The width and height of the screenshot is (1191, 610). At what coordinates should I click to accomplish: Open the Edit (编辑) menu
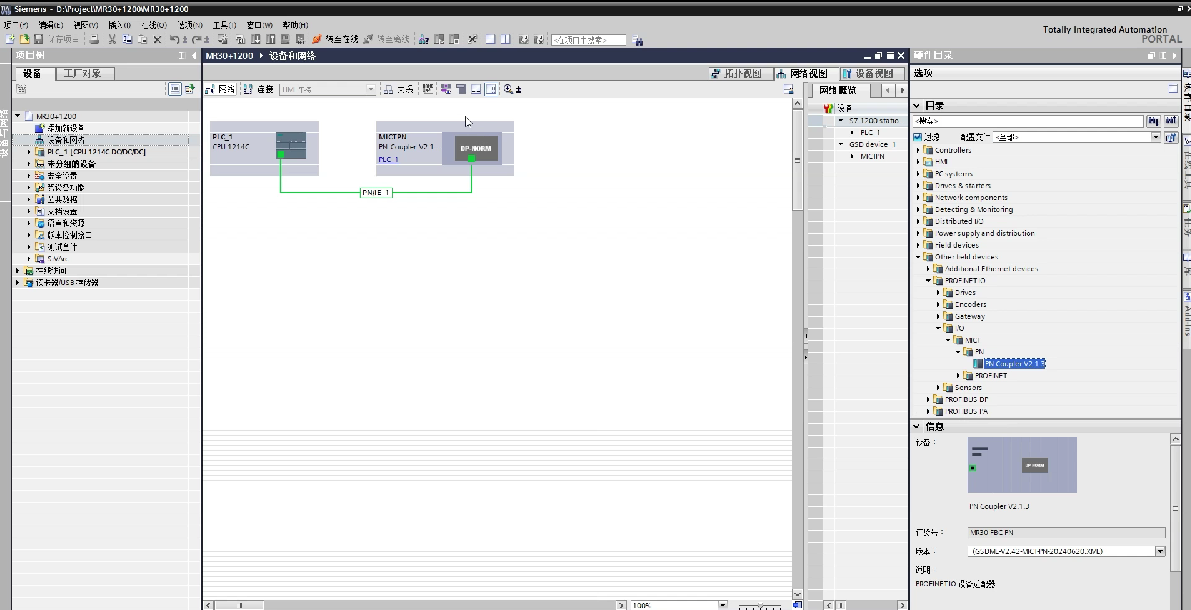(51, 25)
